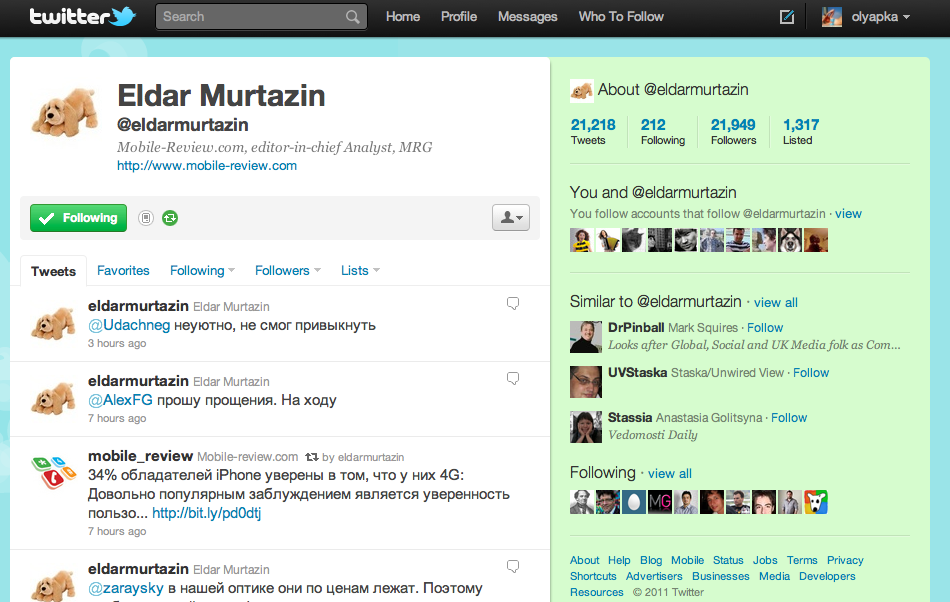Follow DrPinball Mark Squires
The width and height of the screenshot is (950, 602).
(x=765, y=328)
